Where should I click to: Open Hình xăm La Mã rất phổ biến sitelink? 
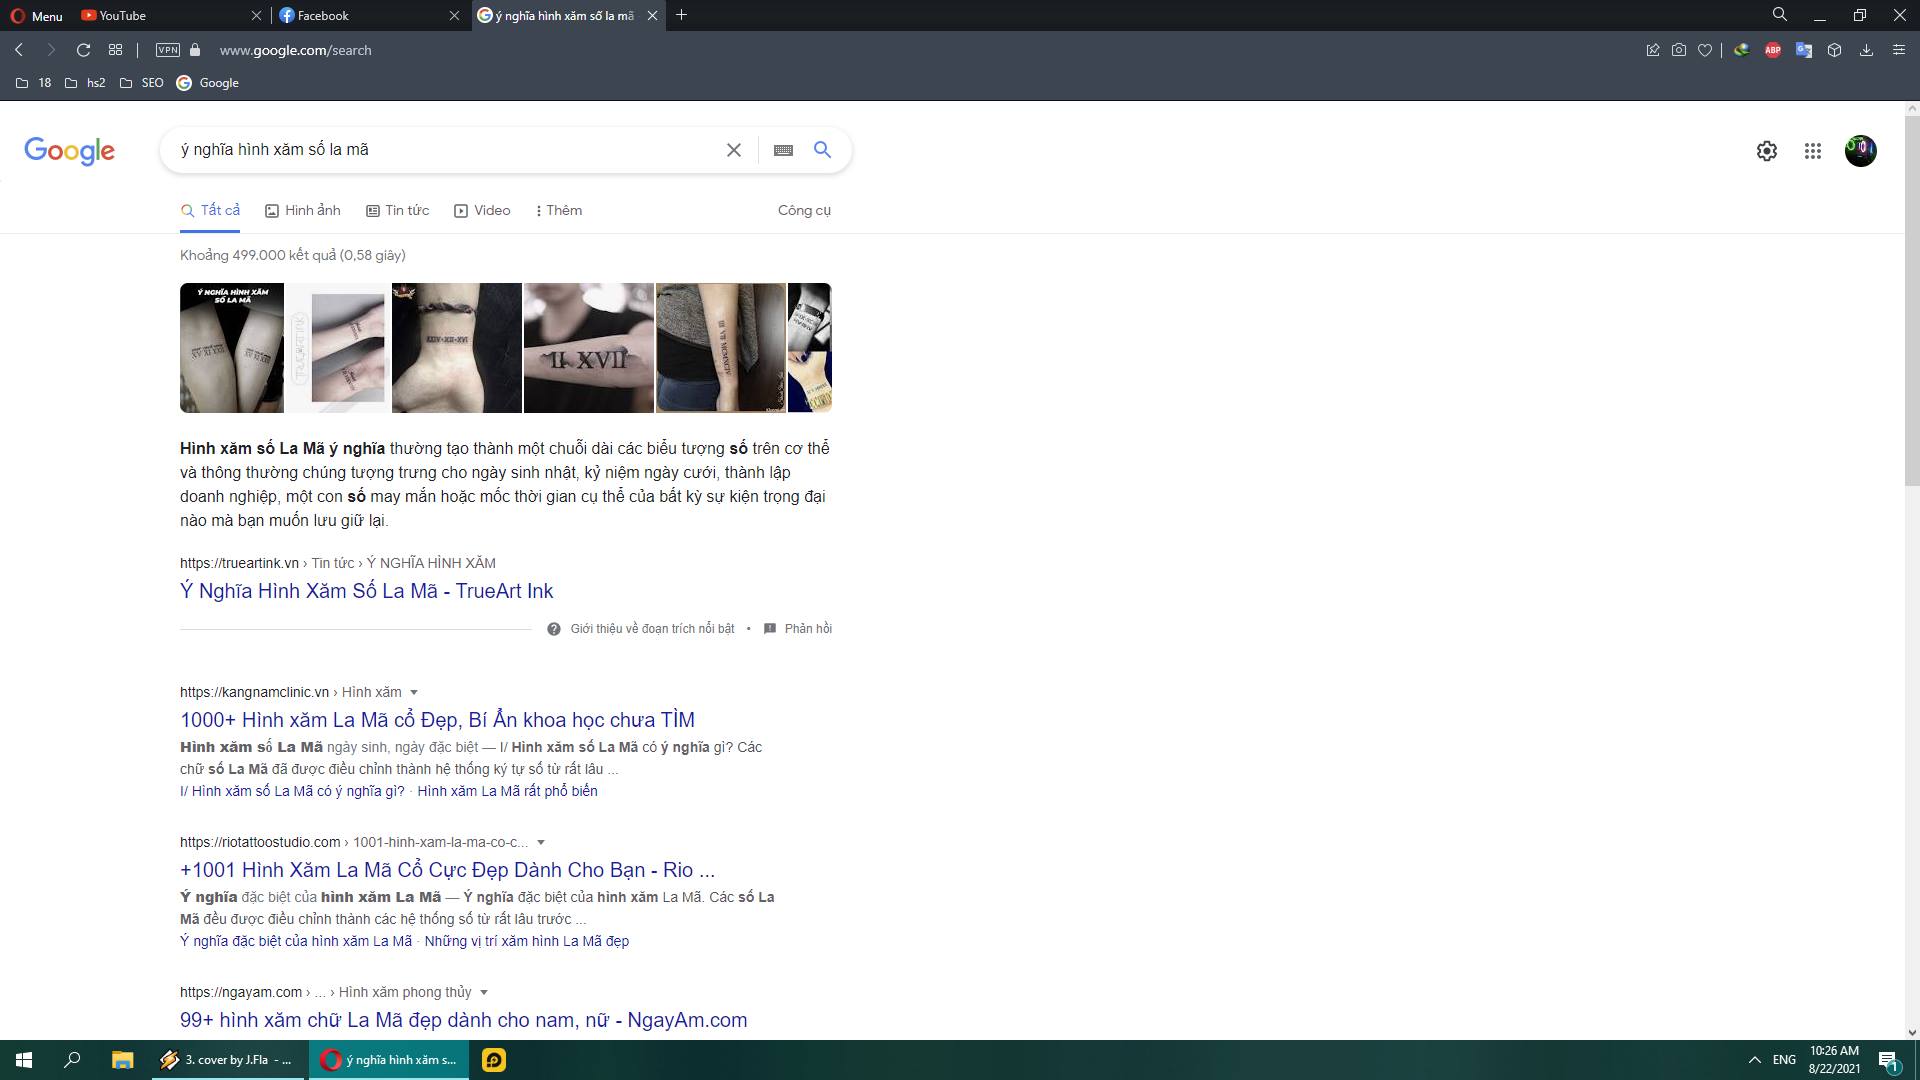507,791
